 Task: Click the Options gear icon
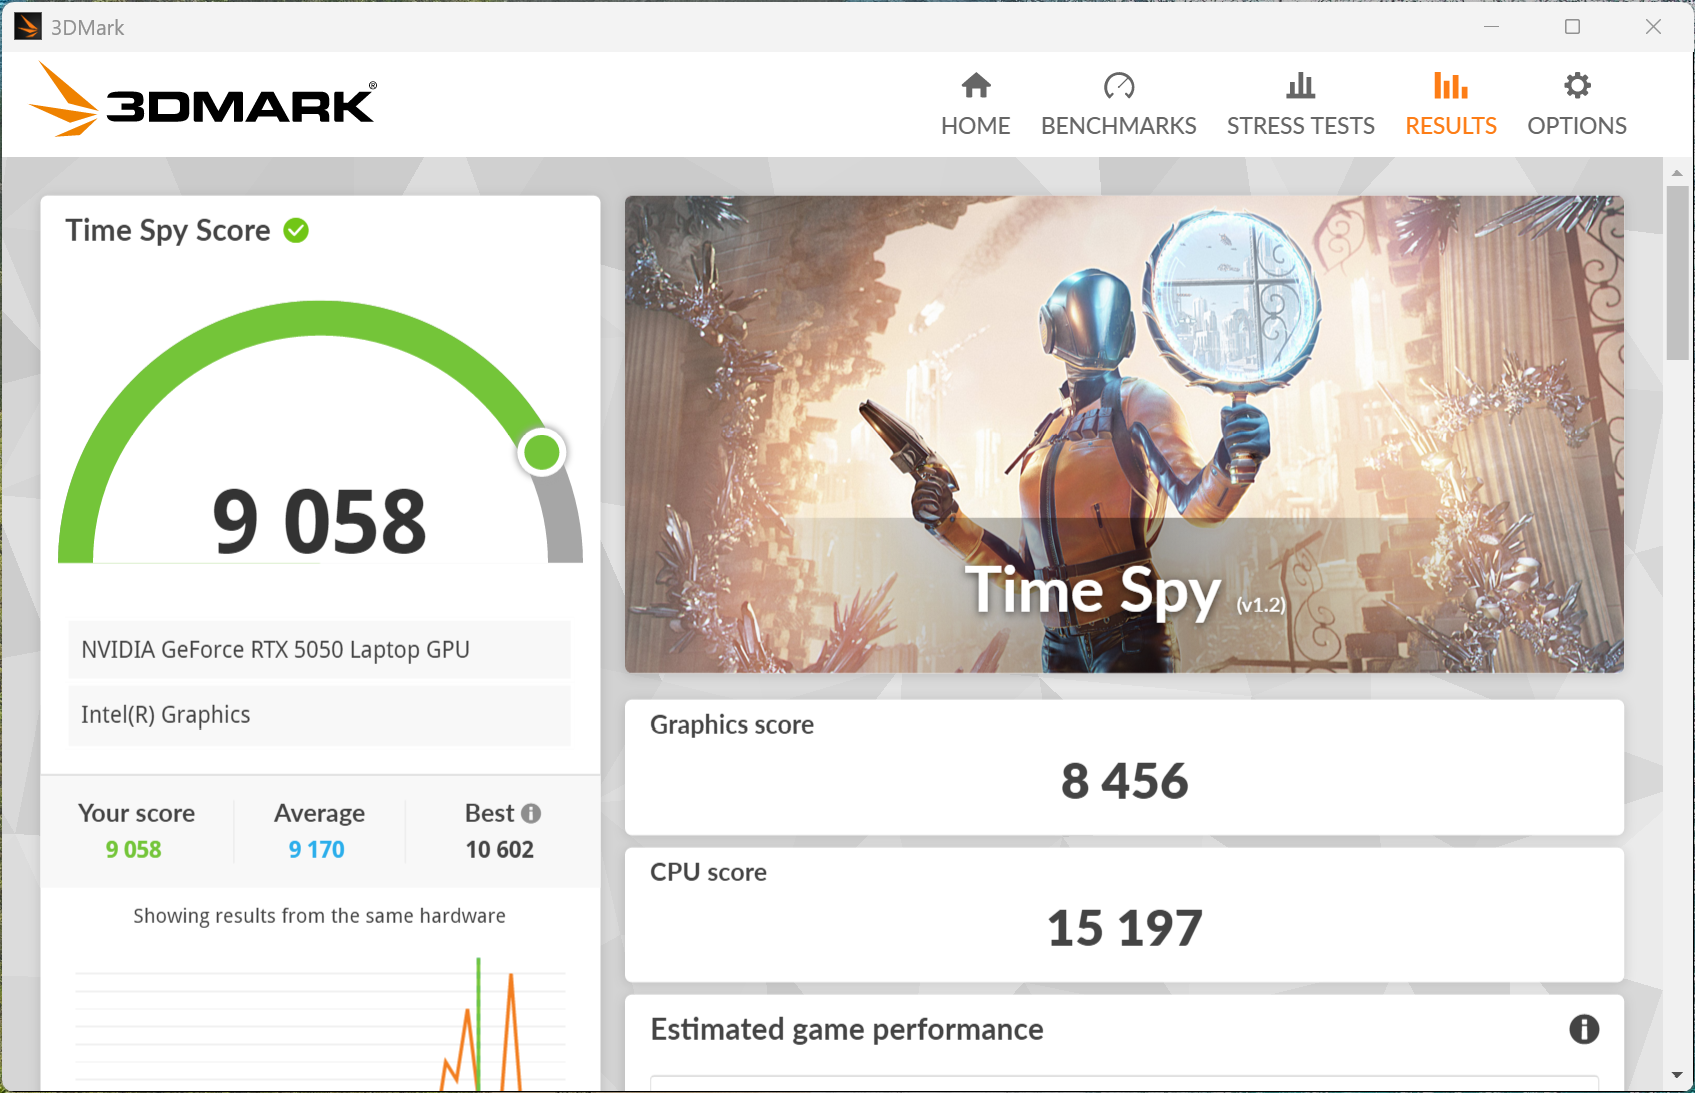1577,86
